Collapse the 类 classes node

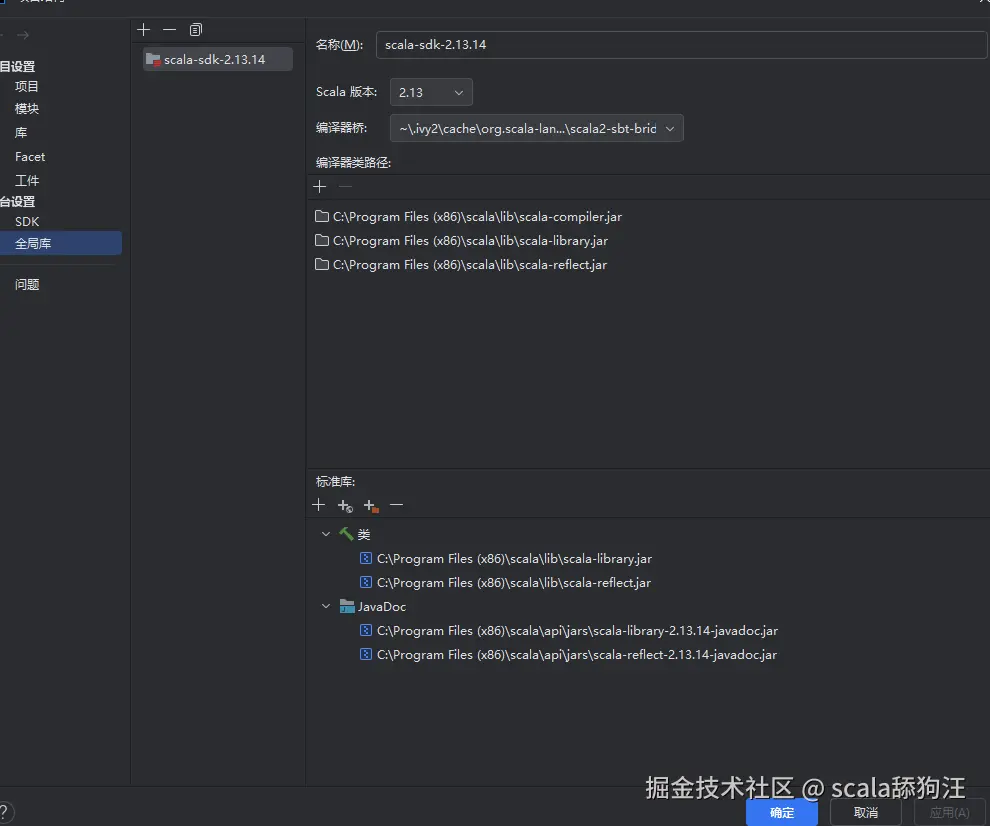pyautogui.click(x=325, y=534)
